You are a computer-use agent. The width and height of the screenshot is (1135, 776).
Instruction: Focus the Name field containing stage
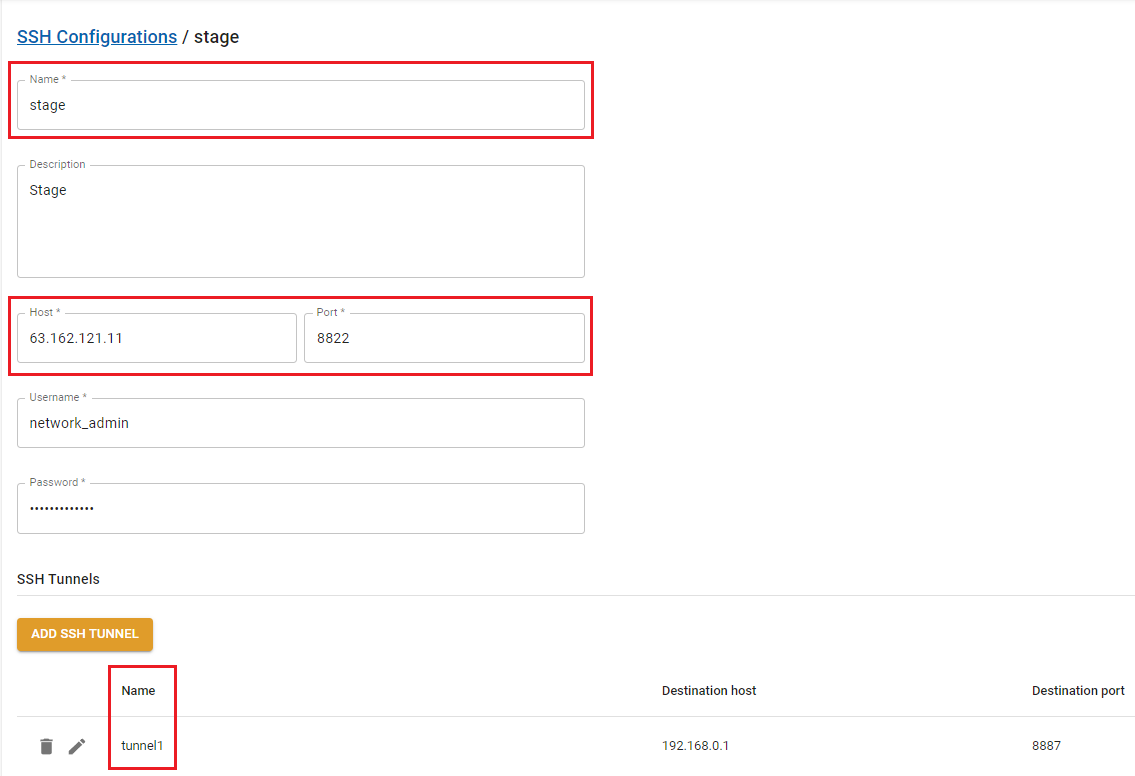pos(300,105)
